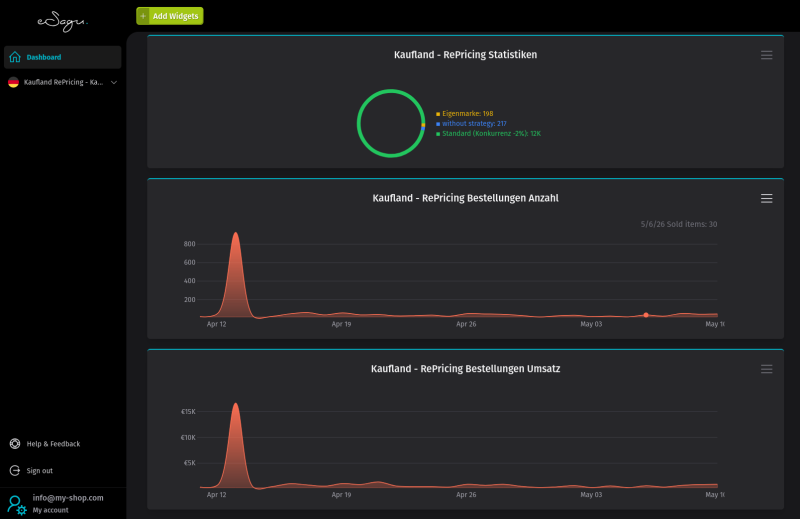The height and width of the screenshot is (519, 800).
Task: Click the green Standard legend swatch
Action: point(438,134)
